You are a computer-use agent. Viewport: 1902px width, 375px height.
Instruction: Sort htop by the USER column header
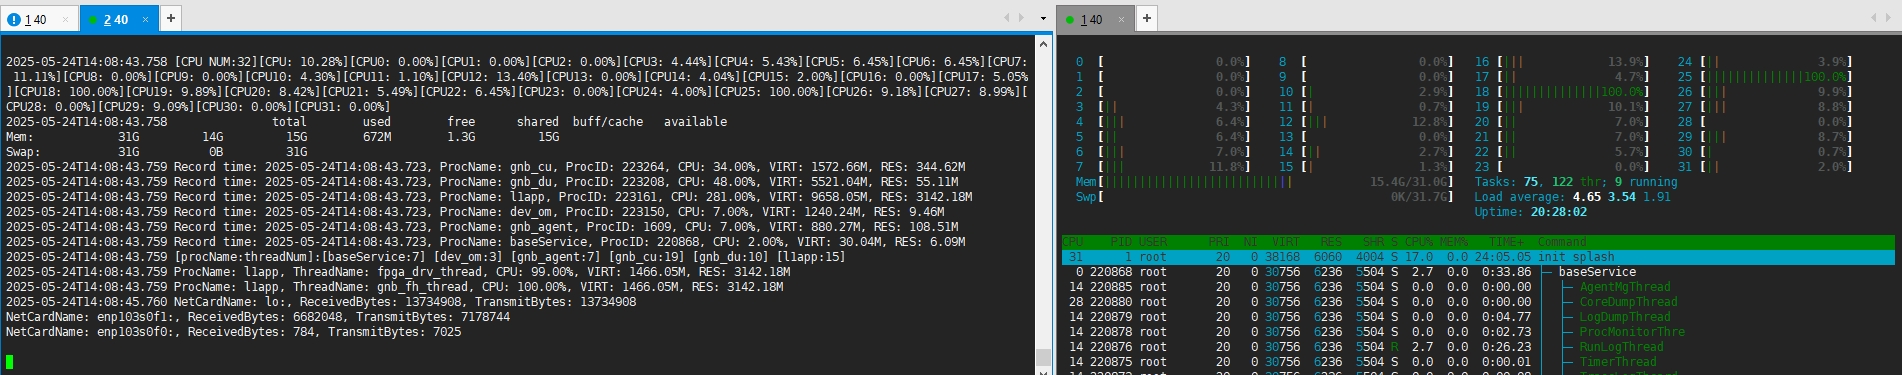(x=1153, y=242)
